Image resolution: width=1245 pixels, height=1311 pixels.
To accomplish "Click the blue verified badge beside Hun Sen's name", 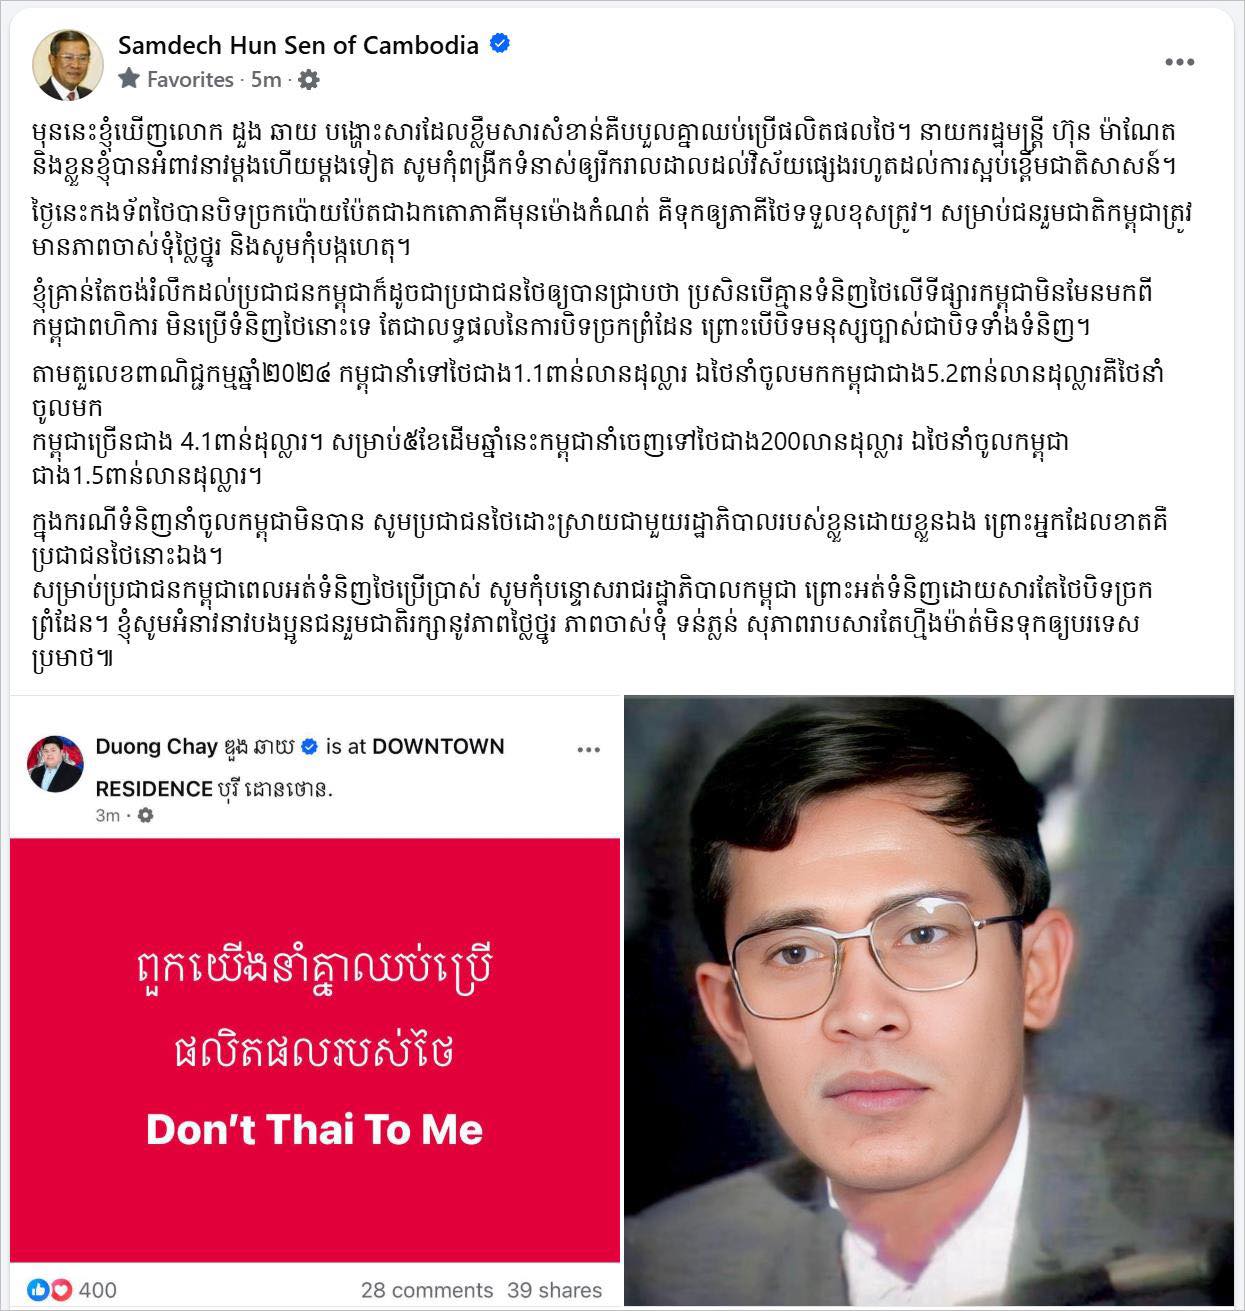I will click(500, 45).
